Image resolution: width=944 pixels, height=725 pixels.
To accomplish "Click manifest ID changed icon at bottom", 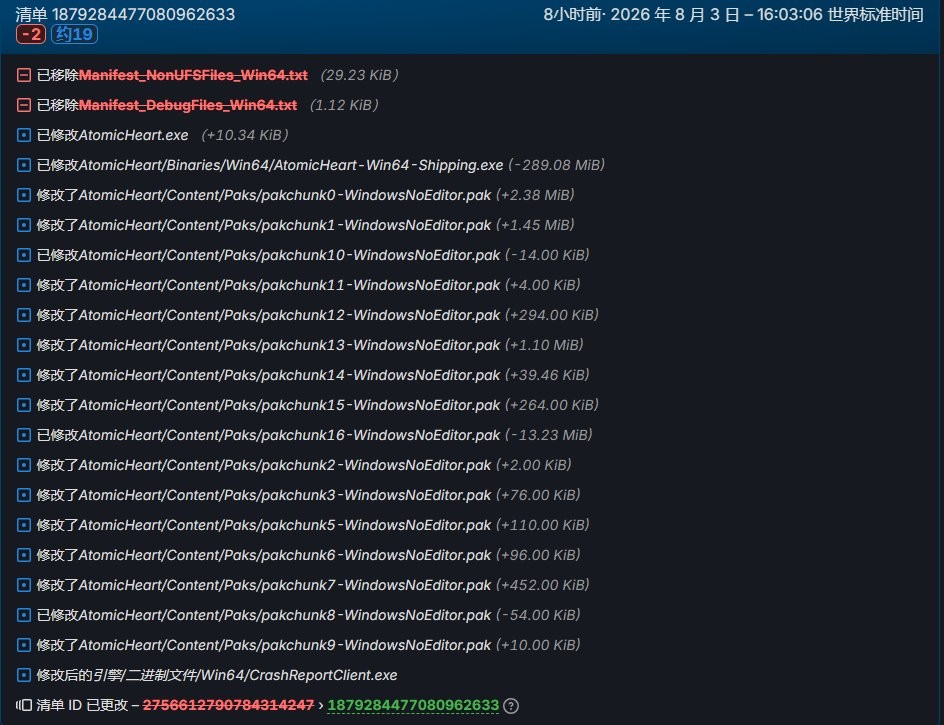I will [x=23, y=705].
